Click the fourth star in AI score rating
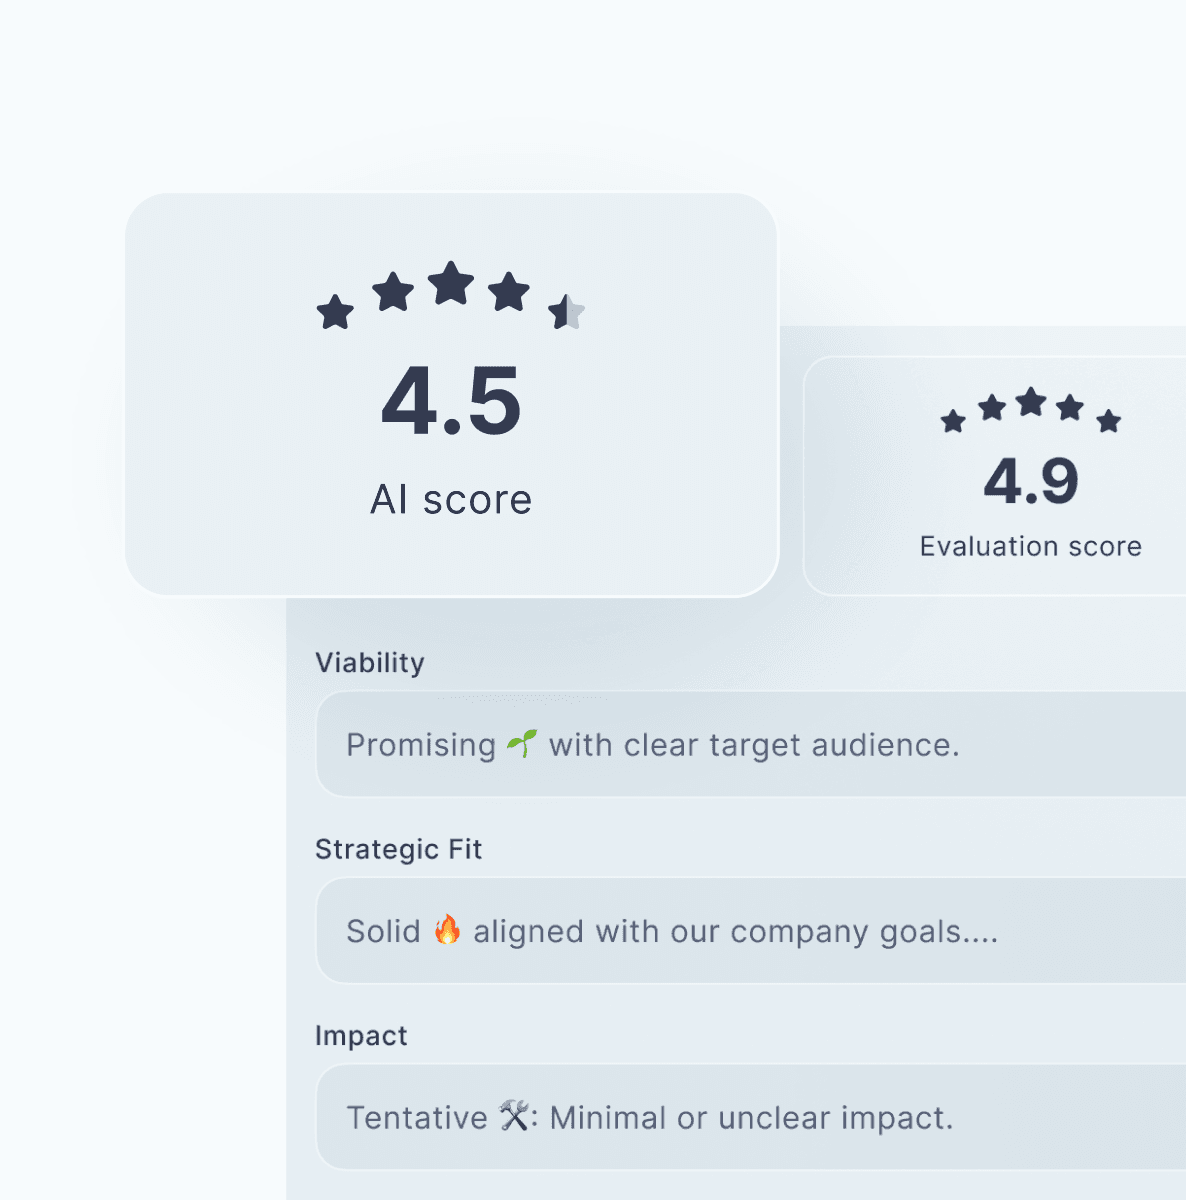Image resolution: width=1186 pixels, height=1200 pixels. click(x=509, y=292)
